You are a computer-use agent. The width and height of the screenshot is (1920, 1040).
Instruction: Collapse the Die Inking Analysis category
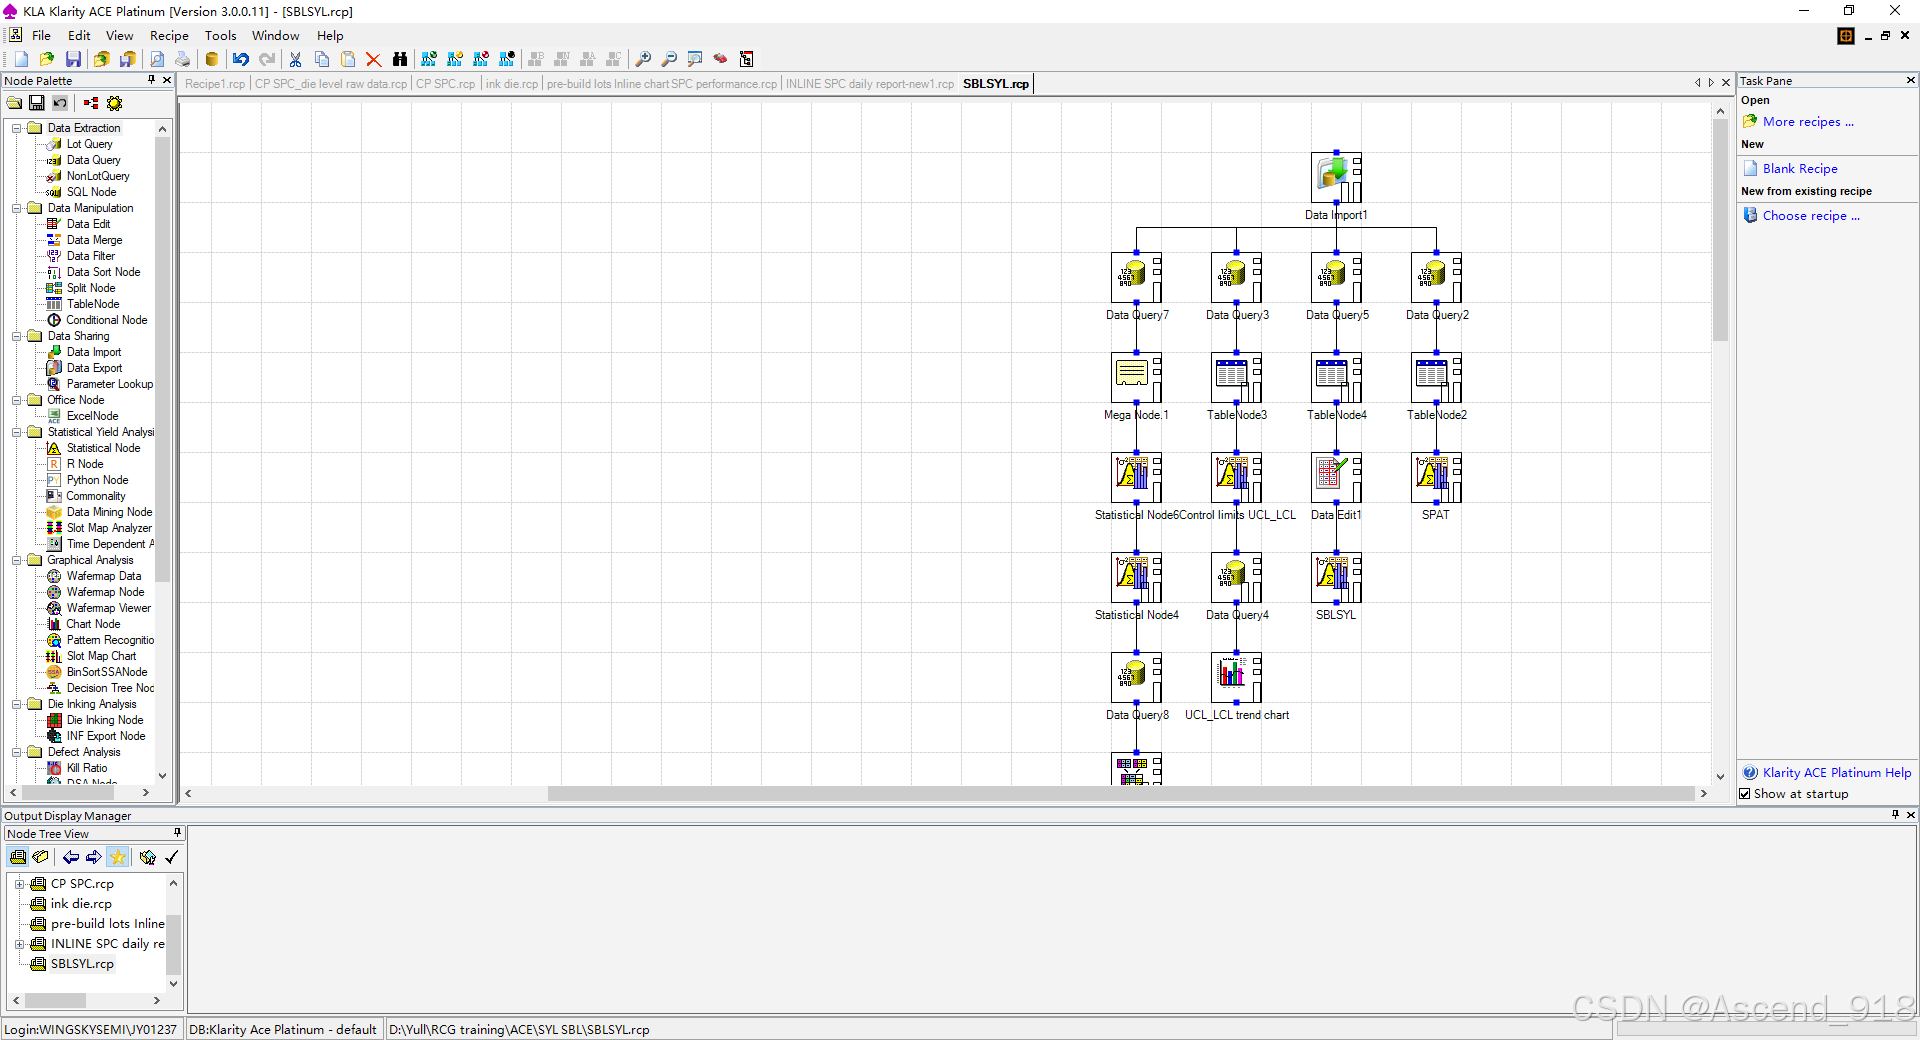(x=17, y=704)
